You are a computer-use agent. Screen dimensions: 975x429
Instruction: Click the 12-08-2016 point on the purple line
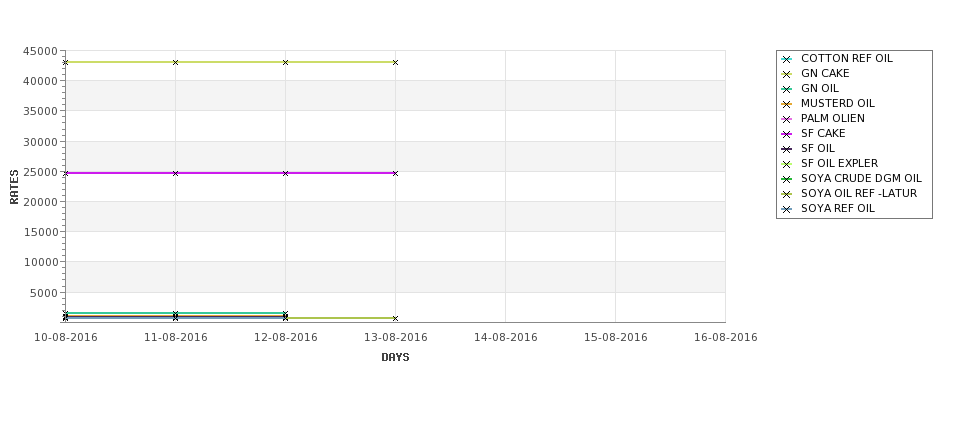click(x=285, y=173)
